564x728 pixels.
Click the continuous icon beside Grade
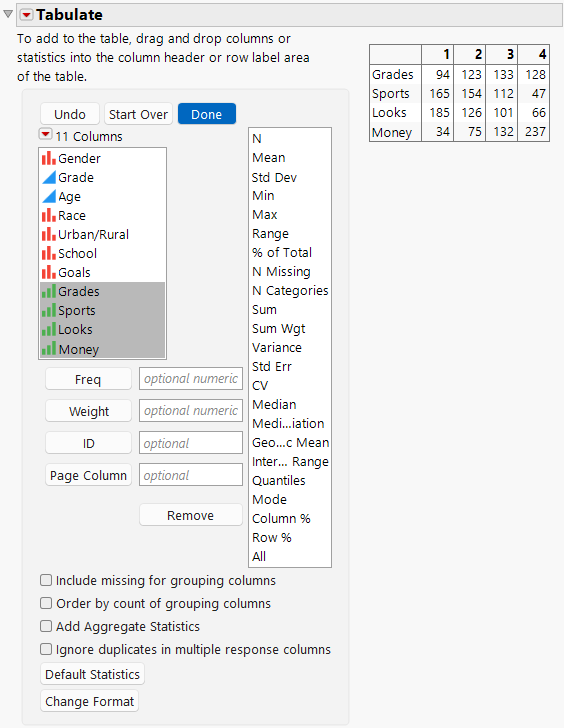(48, 177)
